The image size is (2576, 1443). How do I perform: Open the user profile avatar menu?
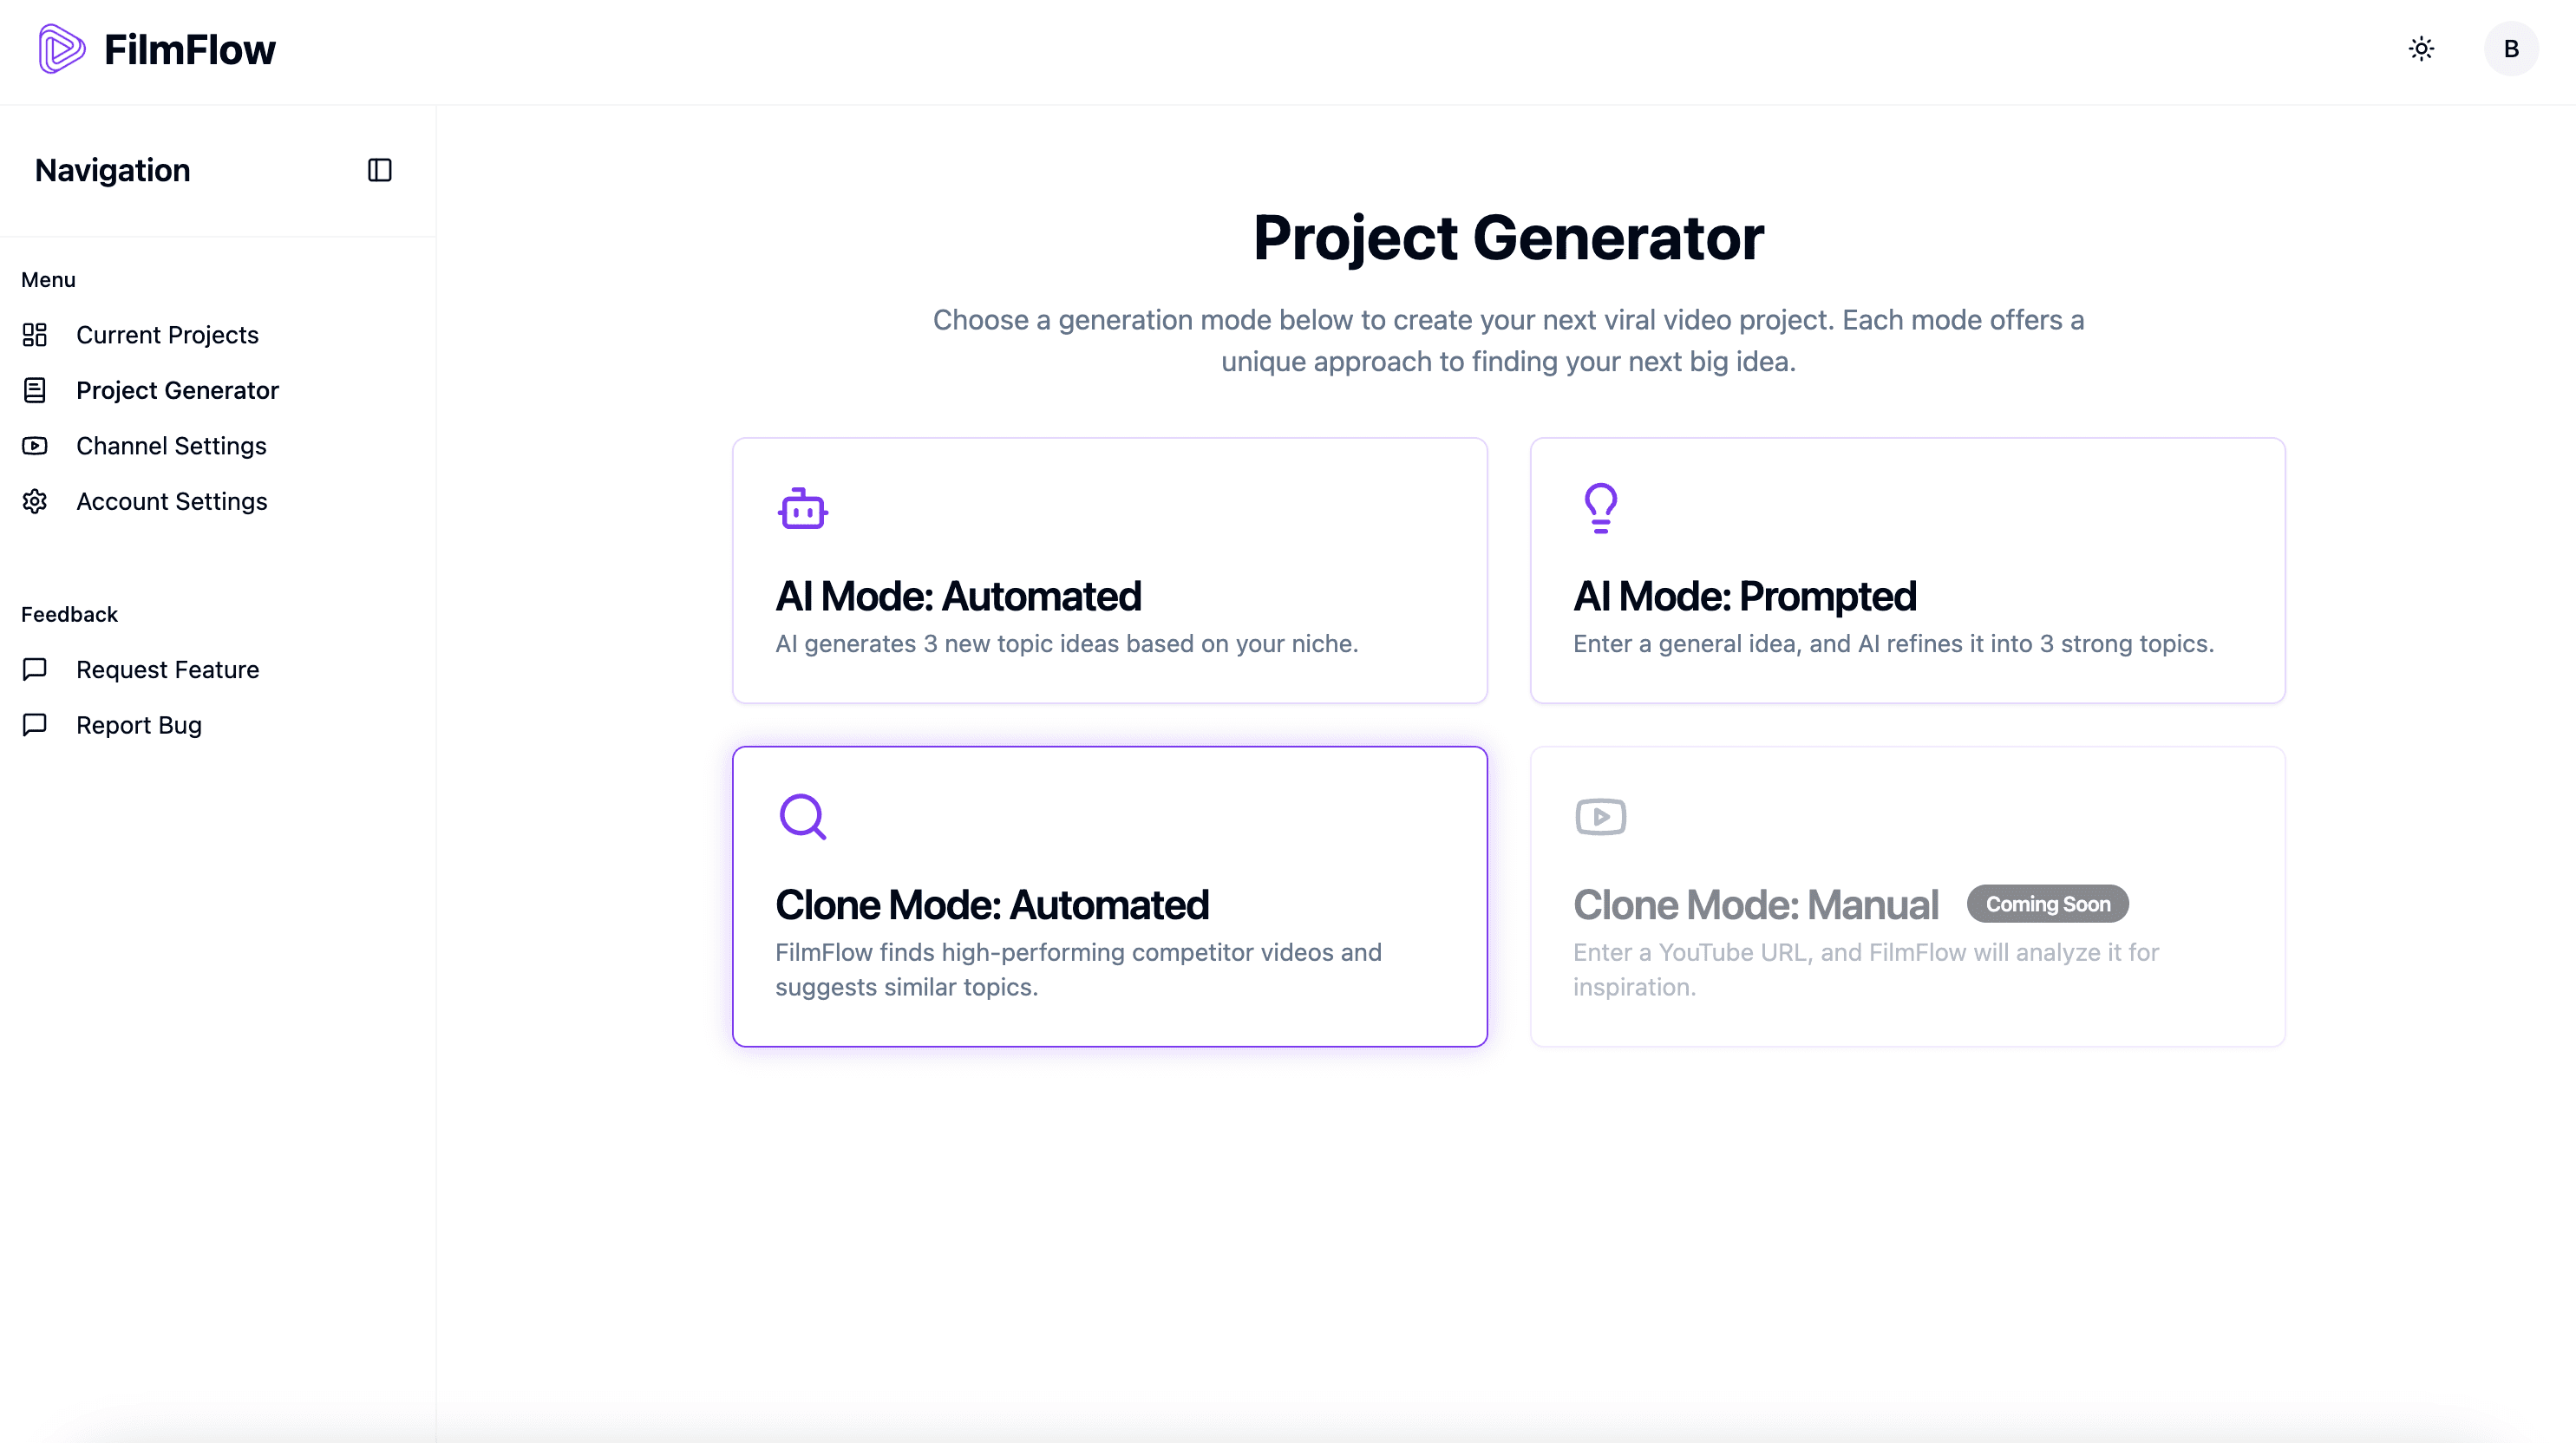[x=2511, y=48]
